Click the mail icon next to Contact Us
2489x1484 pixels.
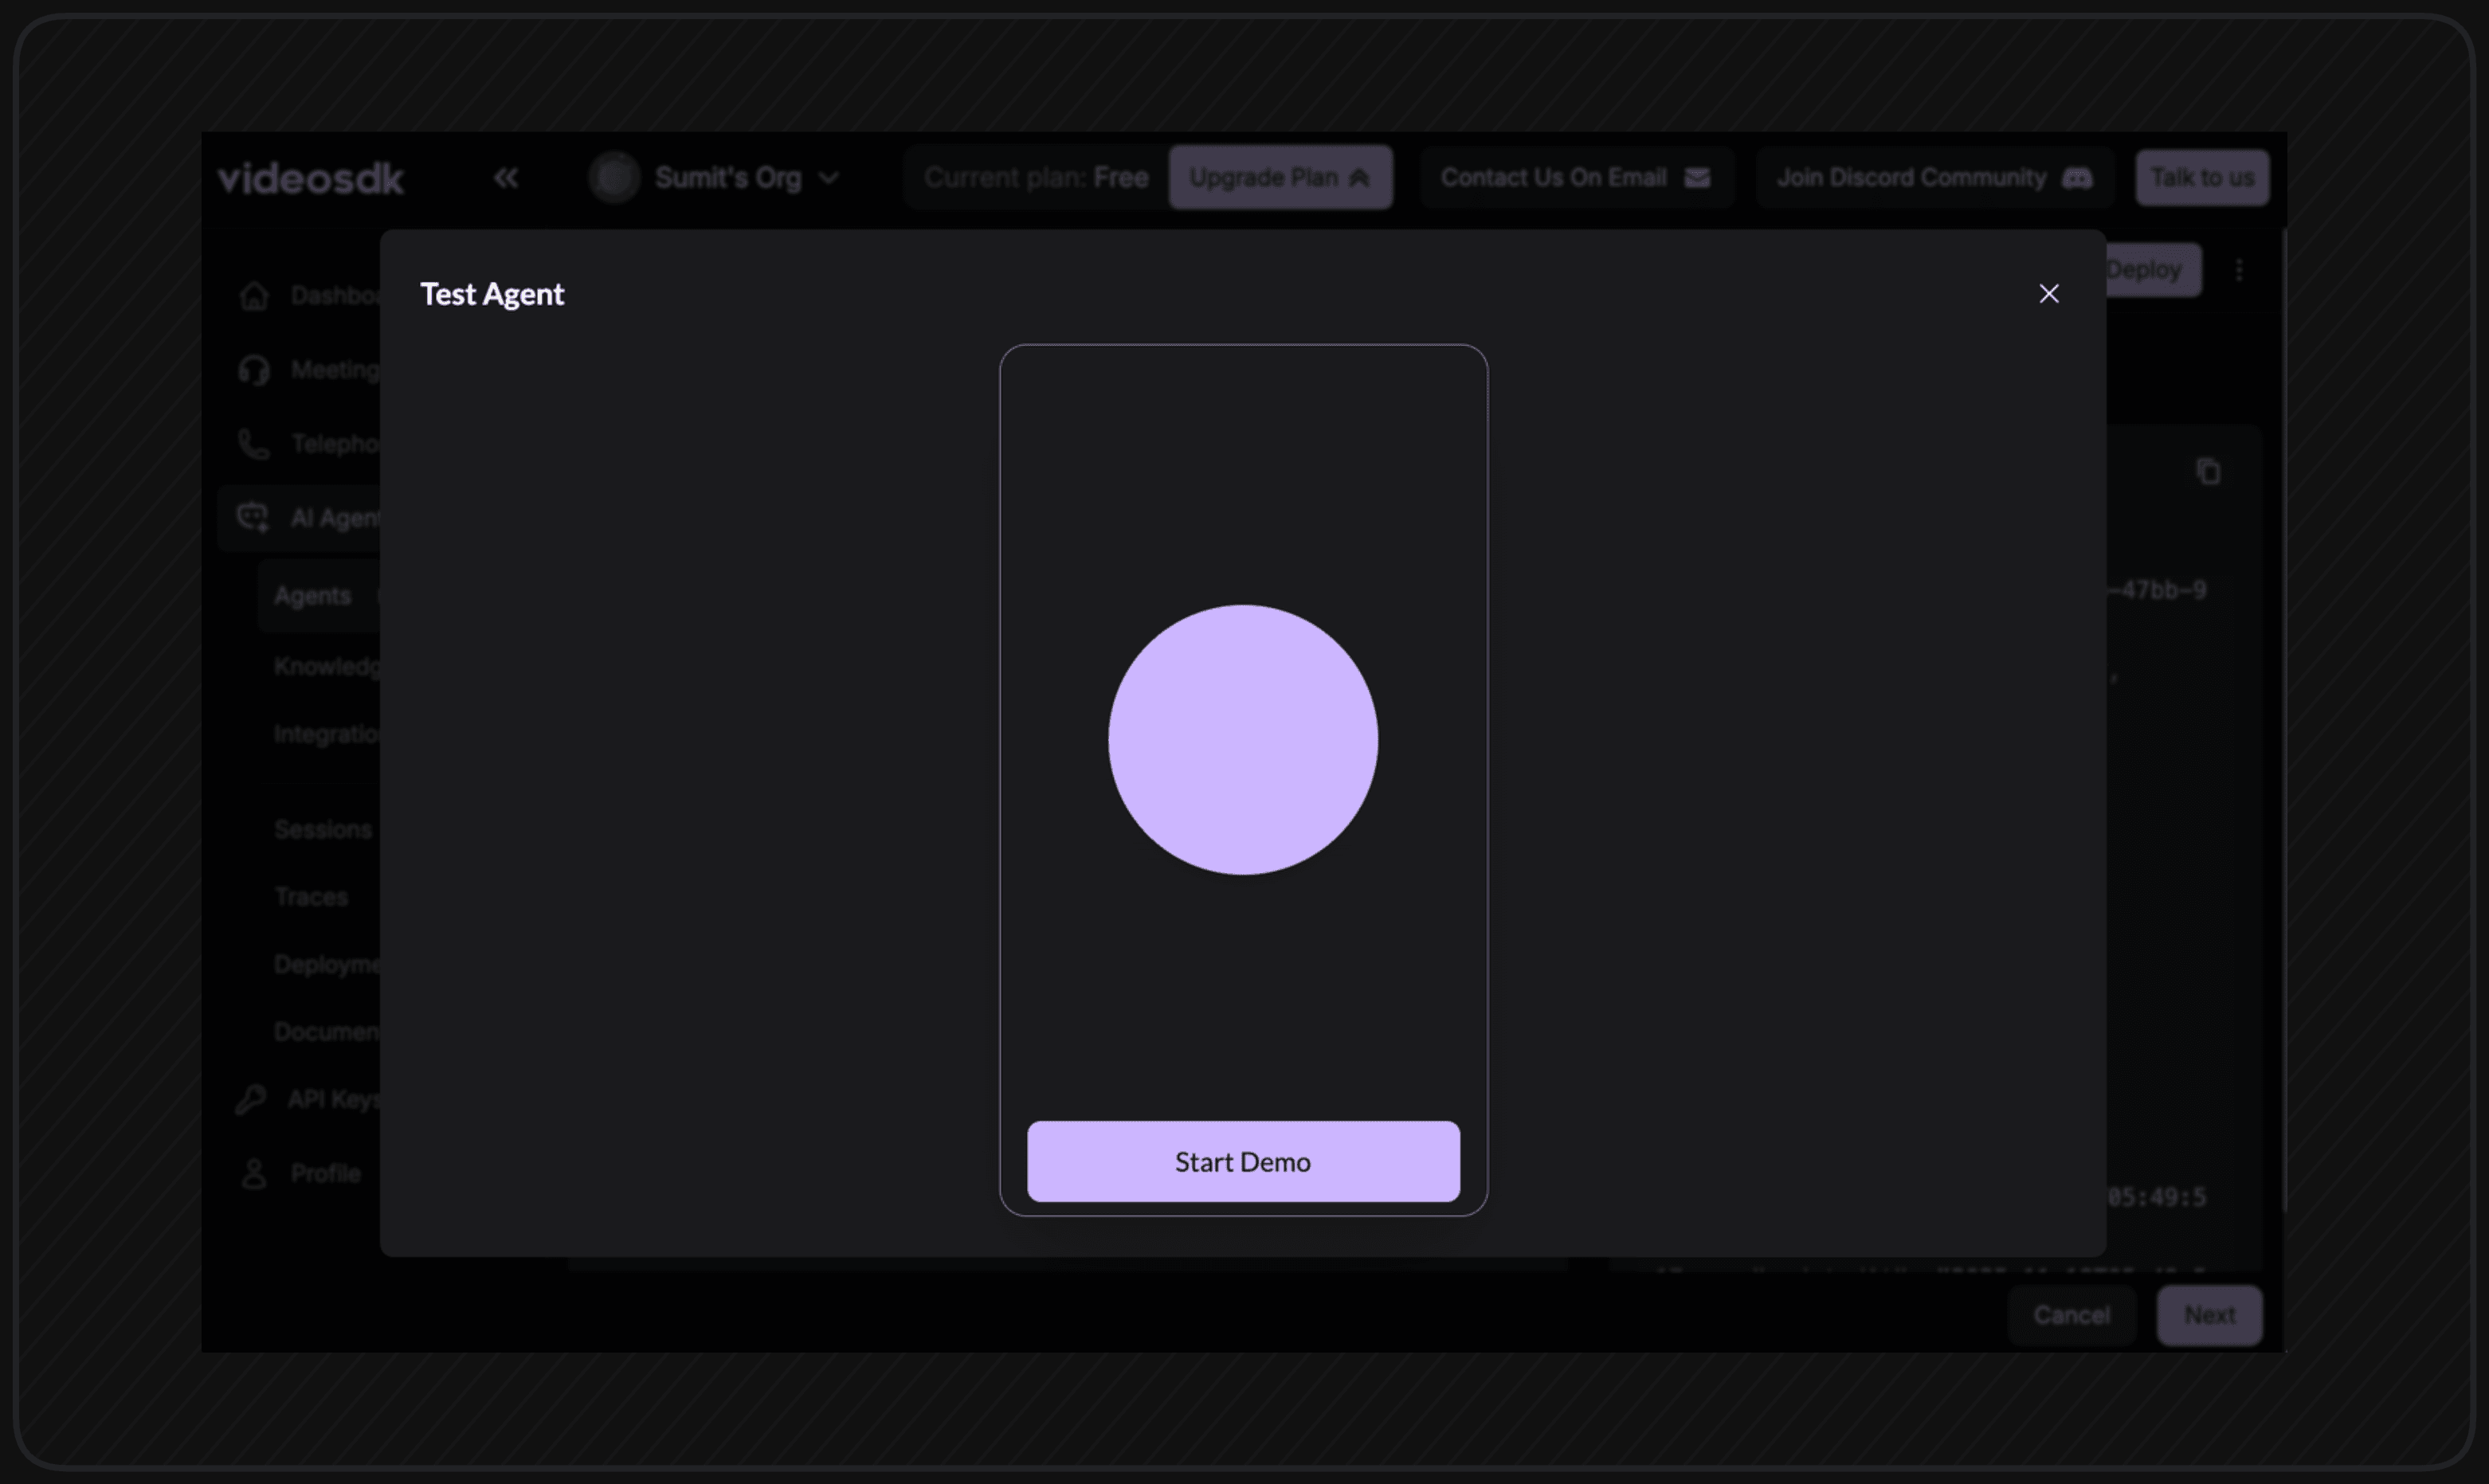click(1698, 177)
